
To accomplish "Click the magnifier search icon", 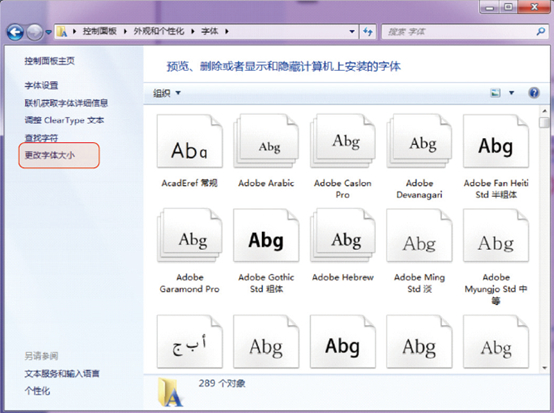I will (541, 32).
